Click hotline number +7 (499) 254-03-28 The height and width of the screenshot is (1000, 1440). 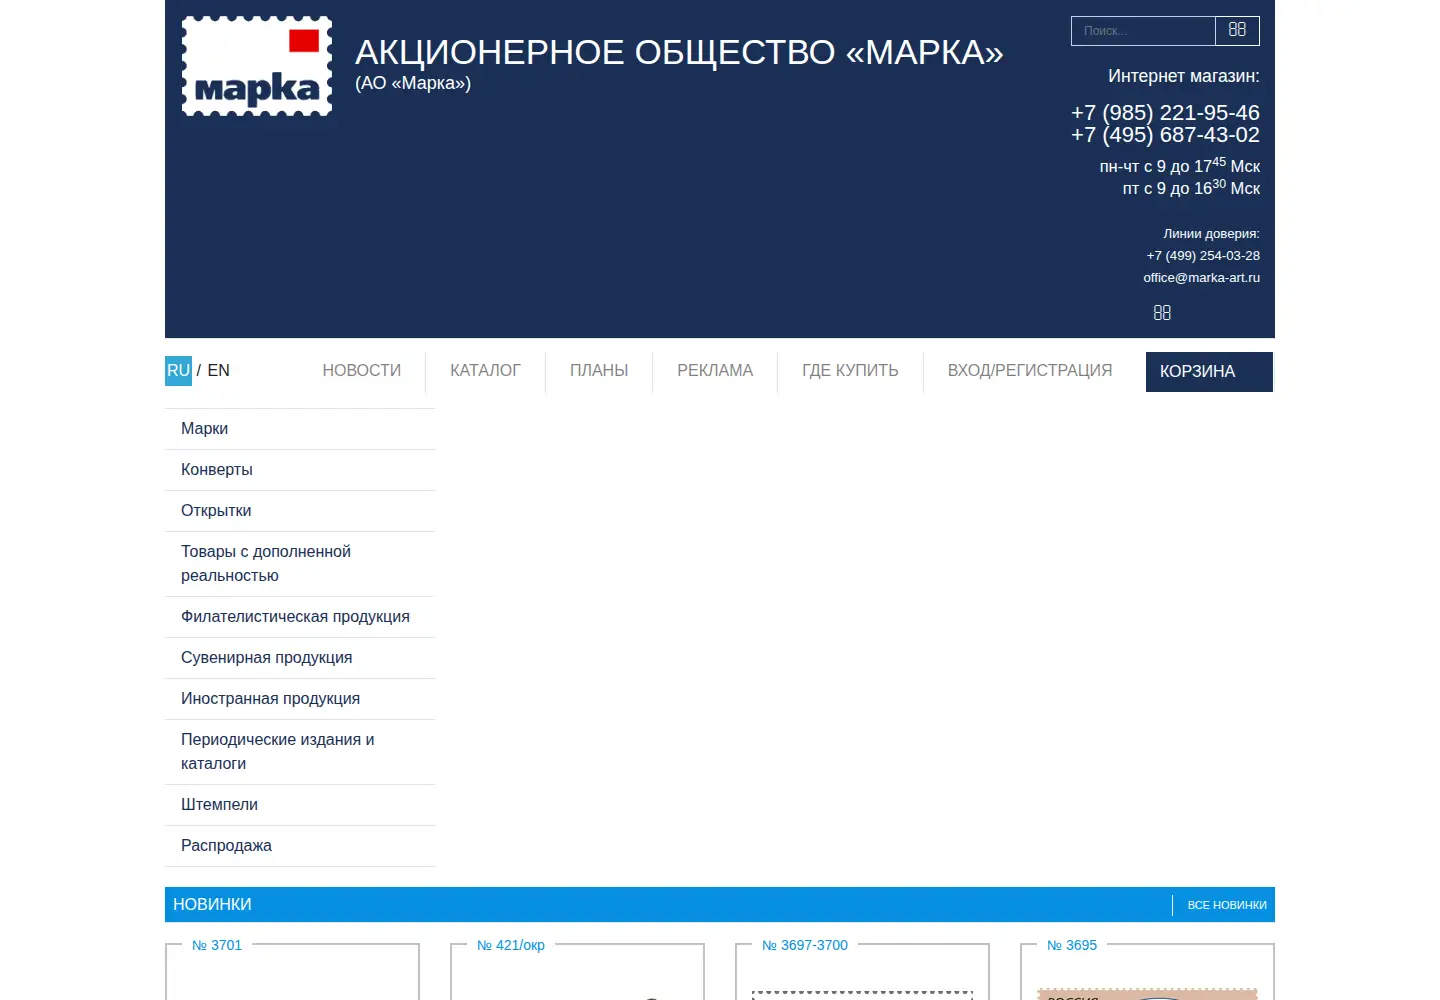pyautogui.click(x=1203, y=256)
